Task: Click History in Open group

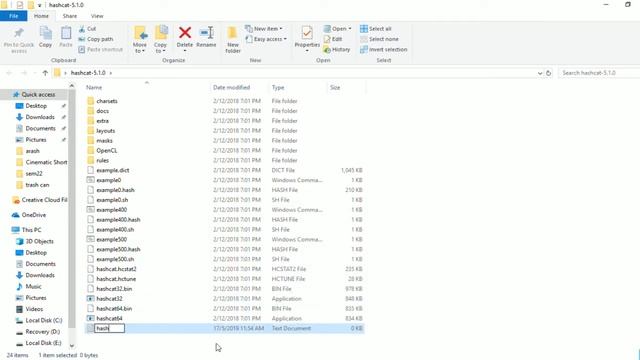Action: point(337,49)
